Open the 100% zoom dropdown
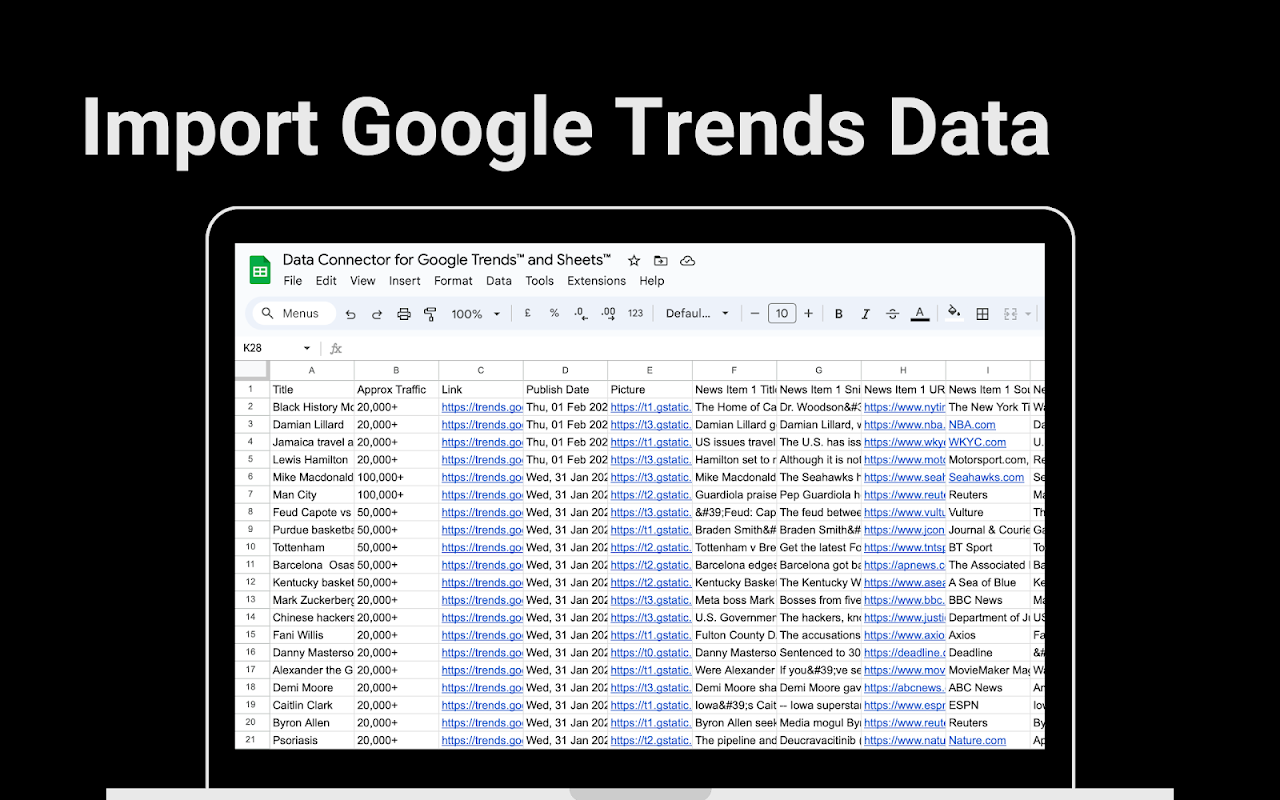1280x800 pixels. [474, 314]
